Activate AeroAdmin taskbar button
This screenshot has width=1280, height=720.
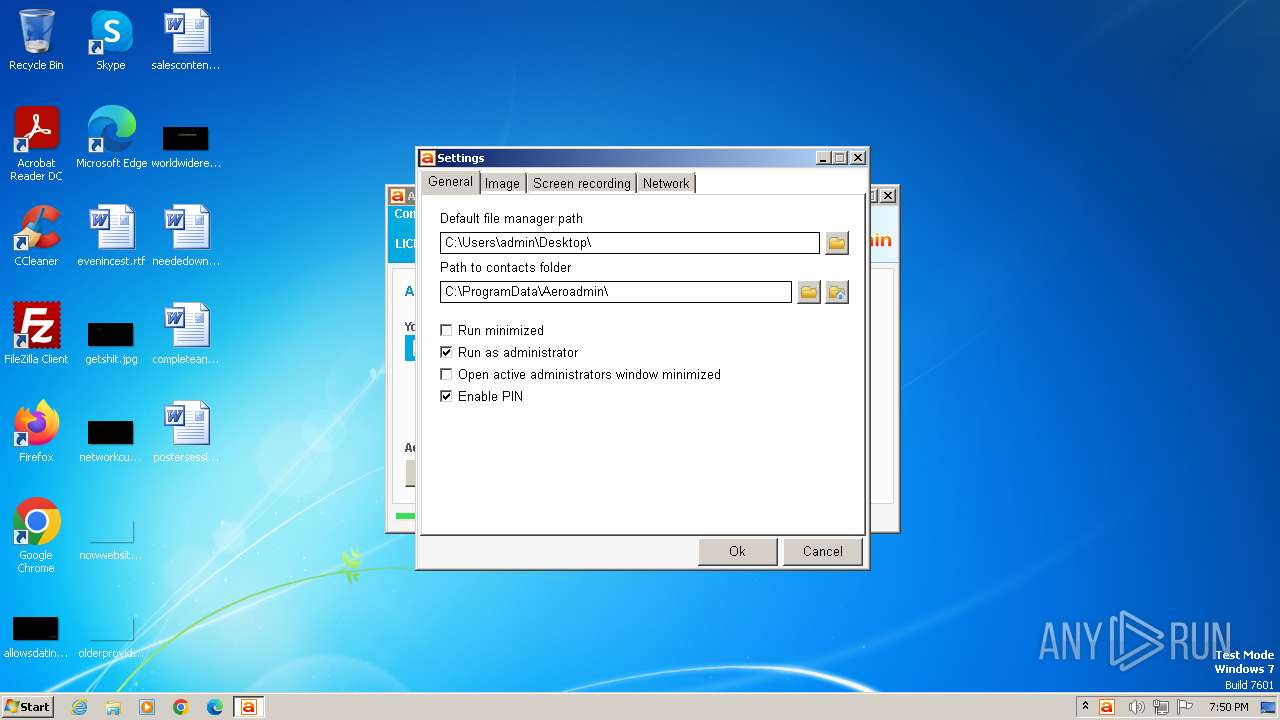(249, 707)
